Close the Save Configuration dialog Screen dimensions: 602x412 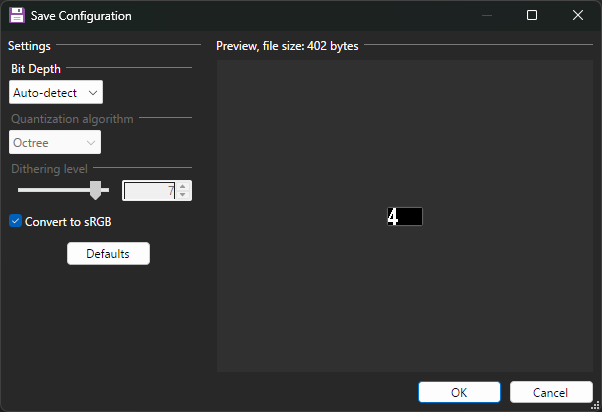pos(578,16)
